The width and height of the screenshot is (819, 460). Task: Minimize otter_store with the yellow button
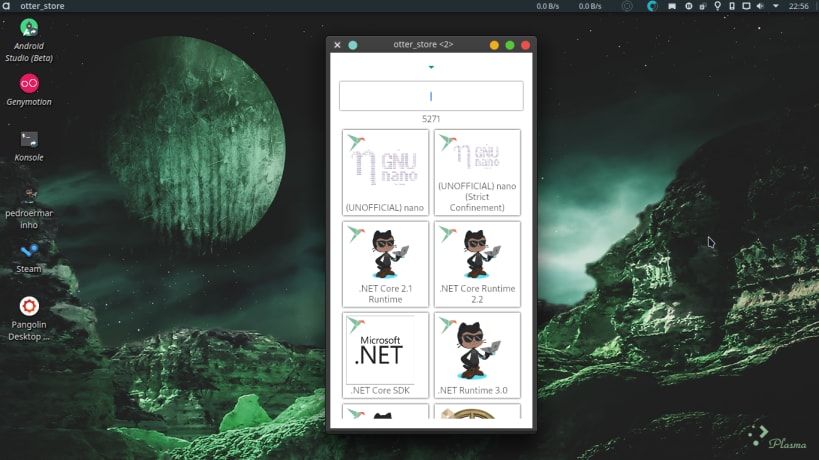coord(494,45)
